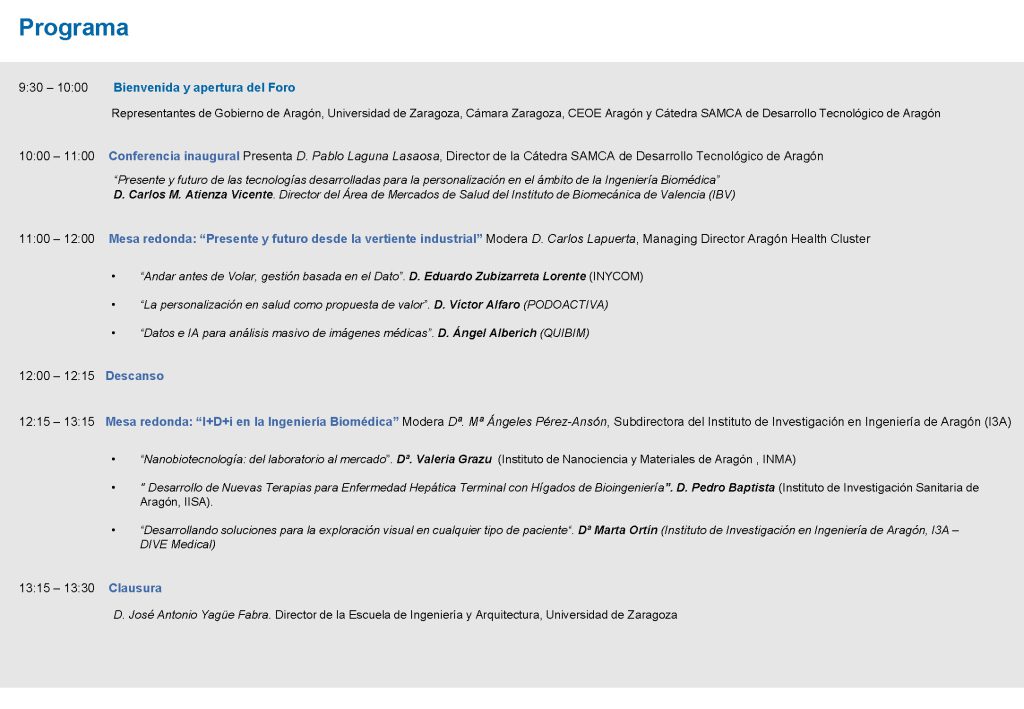The image size is (1024, 709).
Task: Click the "Descanso" heading
Action: pyautogui.click(x=135, y=376)
